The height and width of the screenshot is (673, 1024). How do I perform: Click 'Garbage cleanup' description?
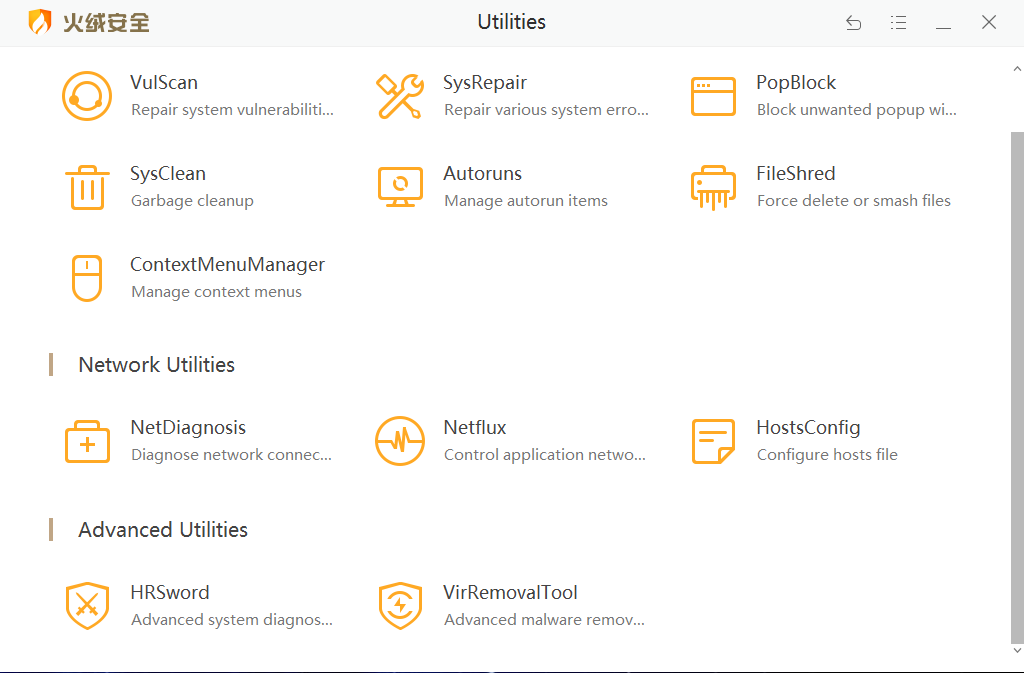tap(192, 201)
